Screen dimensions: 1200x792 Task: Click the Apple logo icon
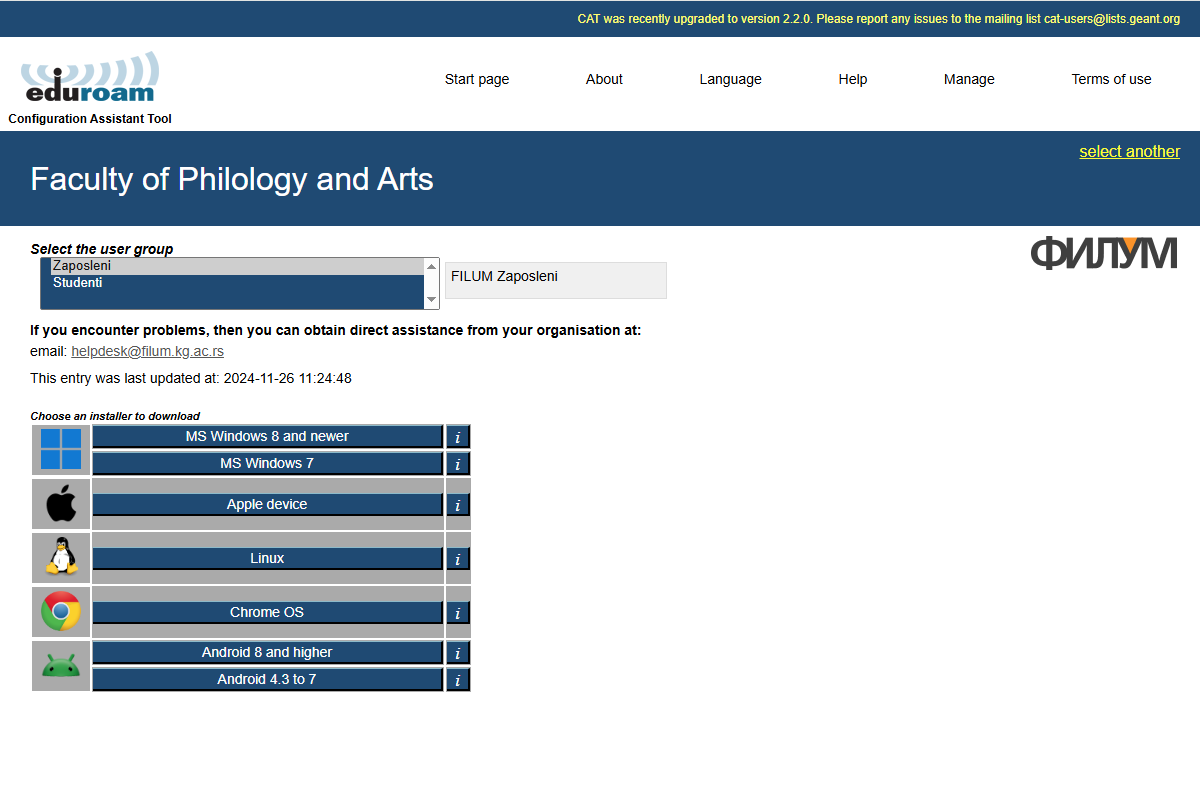pyautogui.click(x=61, y=504)
